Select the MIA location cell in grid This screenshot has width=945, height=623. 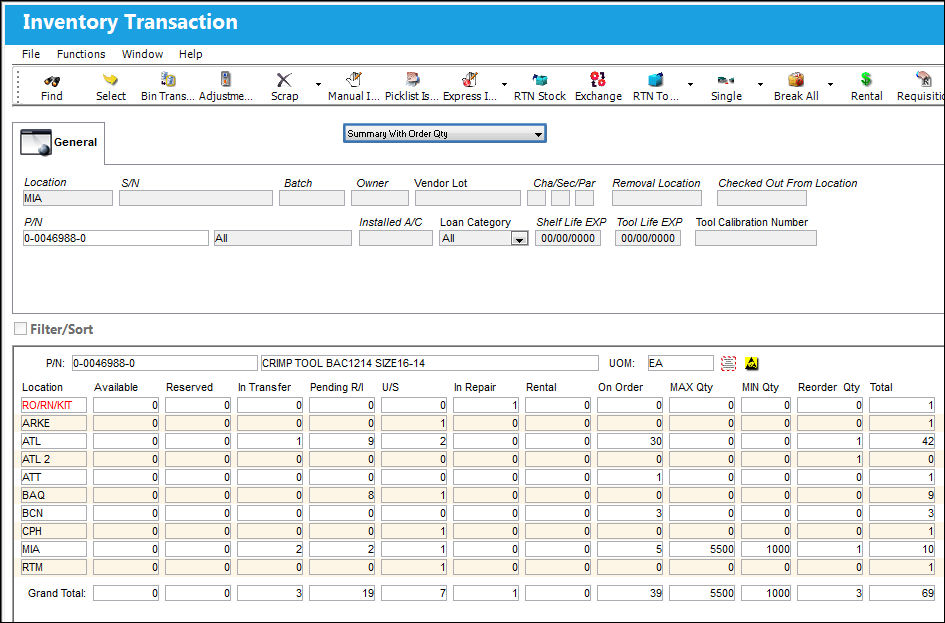tap(54, 549)
